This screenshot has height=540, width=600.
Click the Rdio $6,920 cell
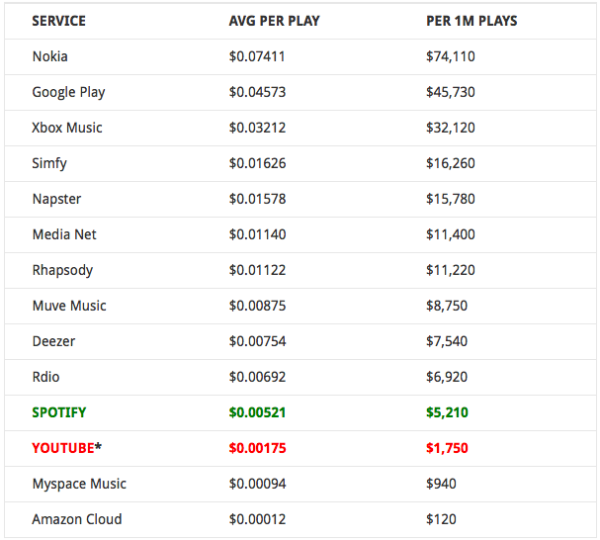(x=446, y=376)
